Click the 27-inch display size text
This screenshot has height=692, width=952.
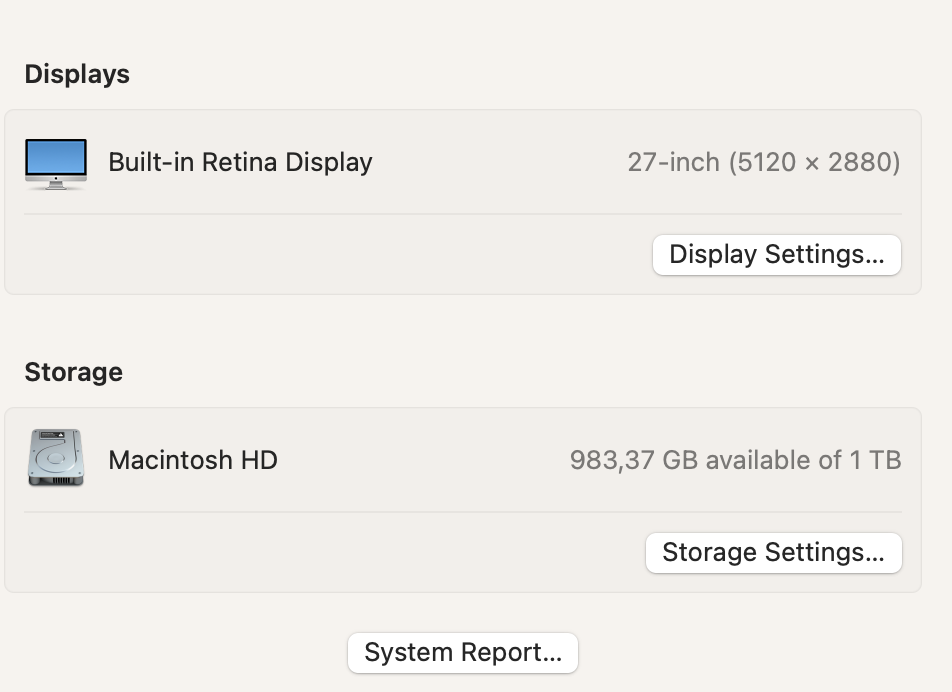673,162
